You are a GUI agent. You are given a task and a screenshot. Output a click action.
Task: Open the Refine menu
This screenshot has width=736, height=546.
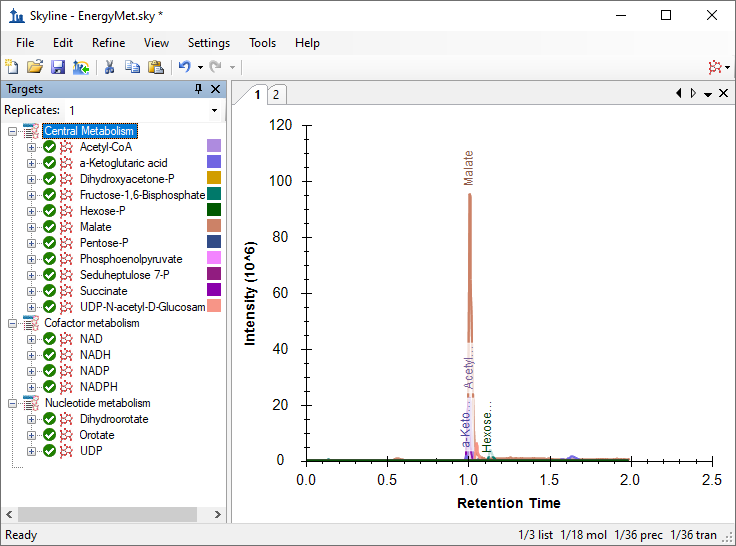(108, 43)
